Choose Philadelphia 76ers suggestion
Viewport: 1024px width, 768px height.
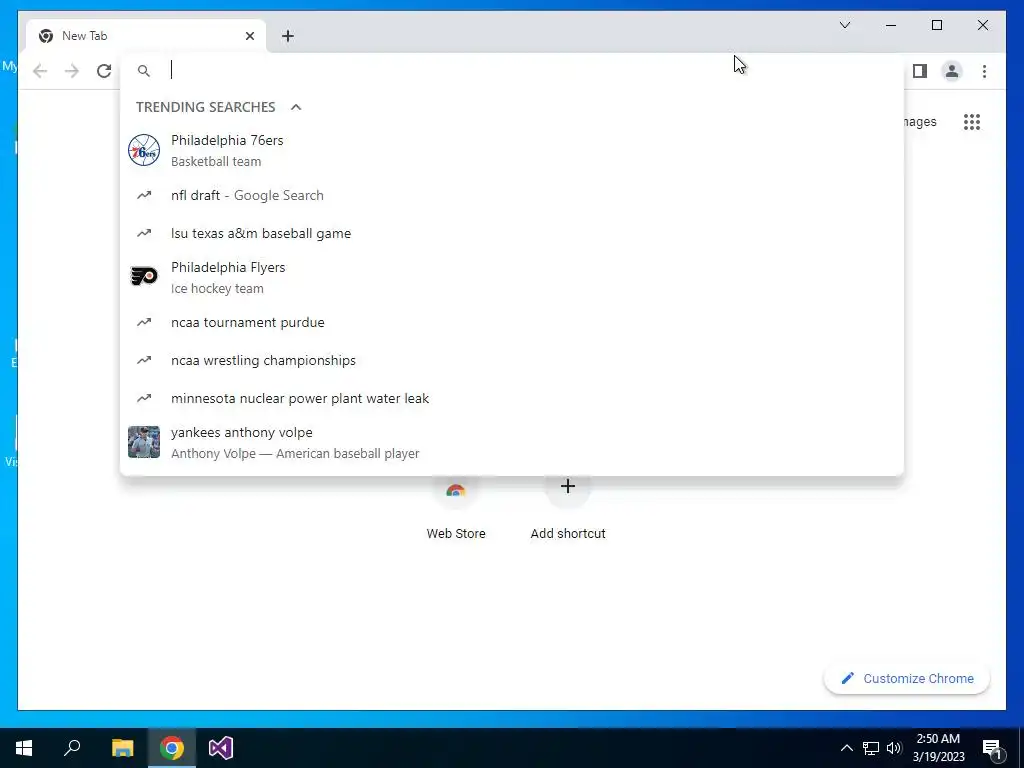(513, 150)
